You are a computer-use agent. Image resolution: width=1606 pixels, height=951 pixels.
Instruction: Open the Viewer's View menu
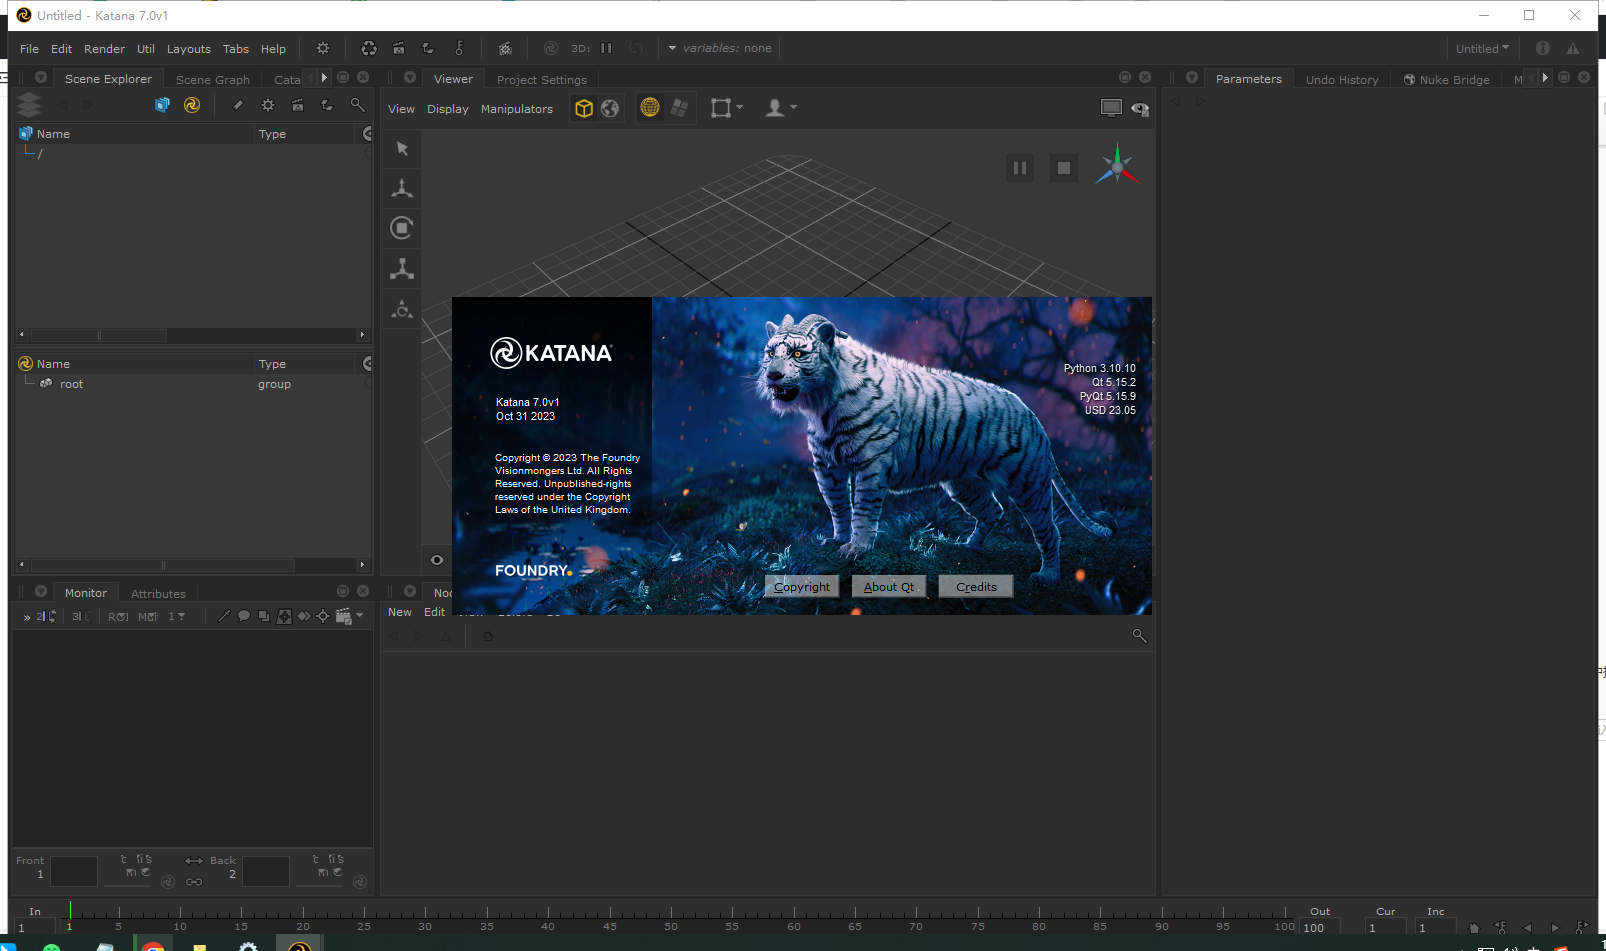click(x=401, y=109)
